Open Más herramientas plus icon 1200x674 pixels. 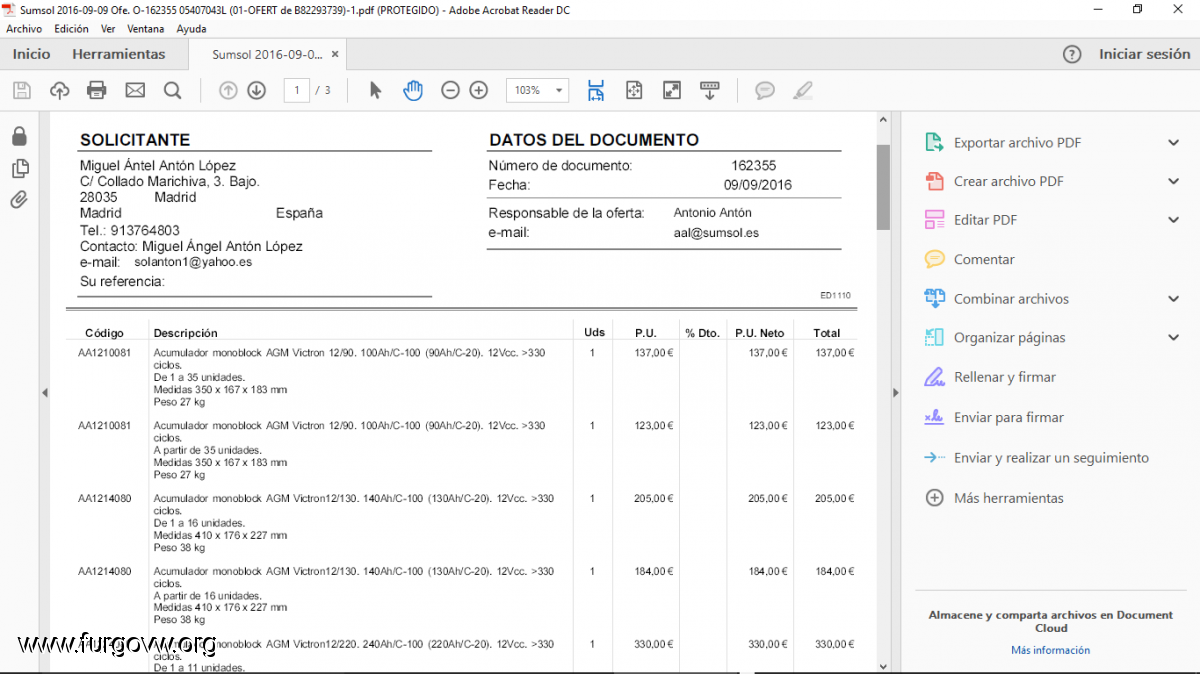[935, 498]
